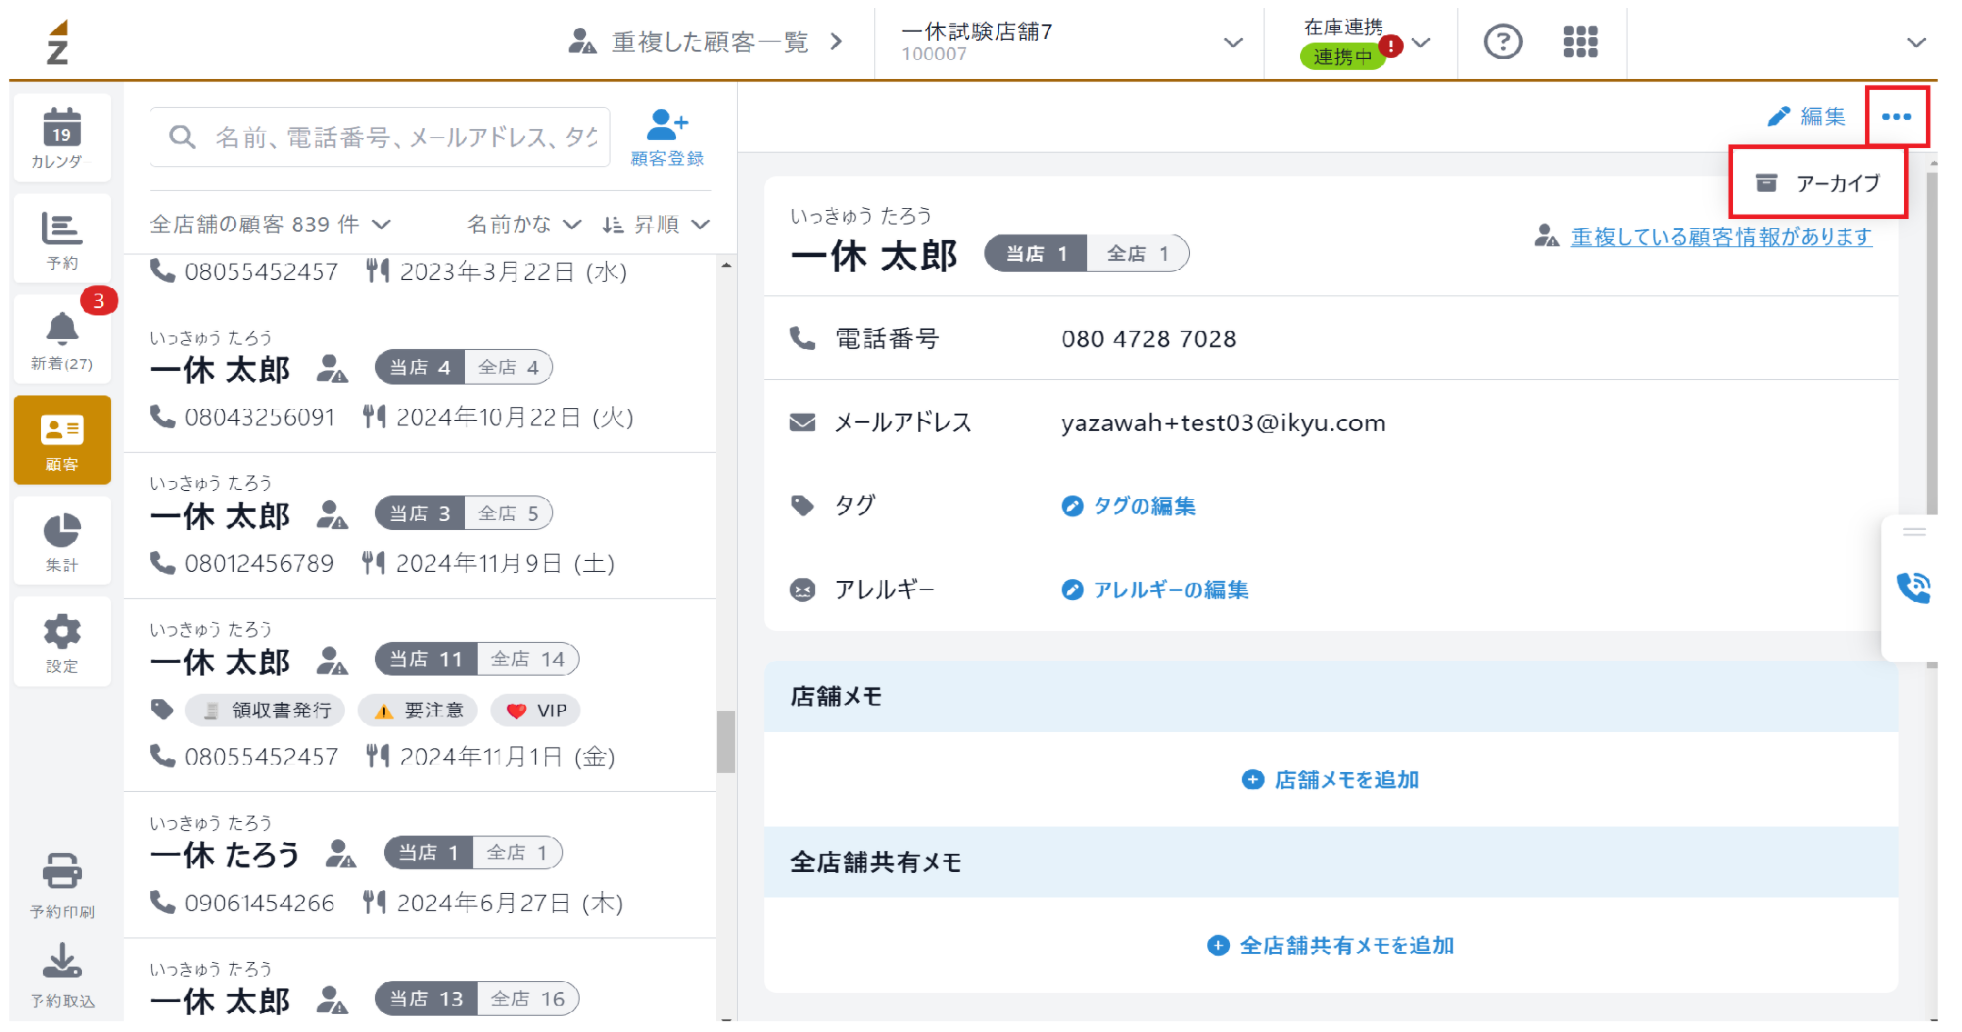Screen dimensions: 1962x1032
Task: Click duplicate icon on 当店 4 customer row
Action: [332, 369]
